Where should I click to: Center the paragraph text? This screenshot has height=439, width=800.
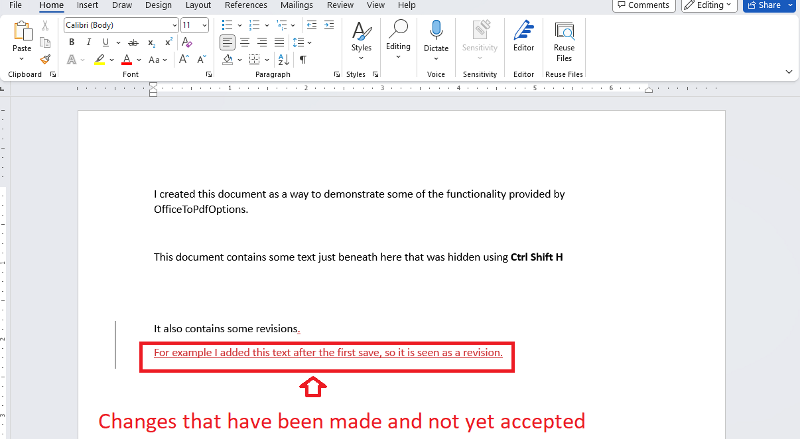tap(245, 42)
